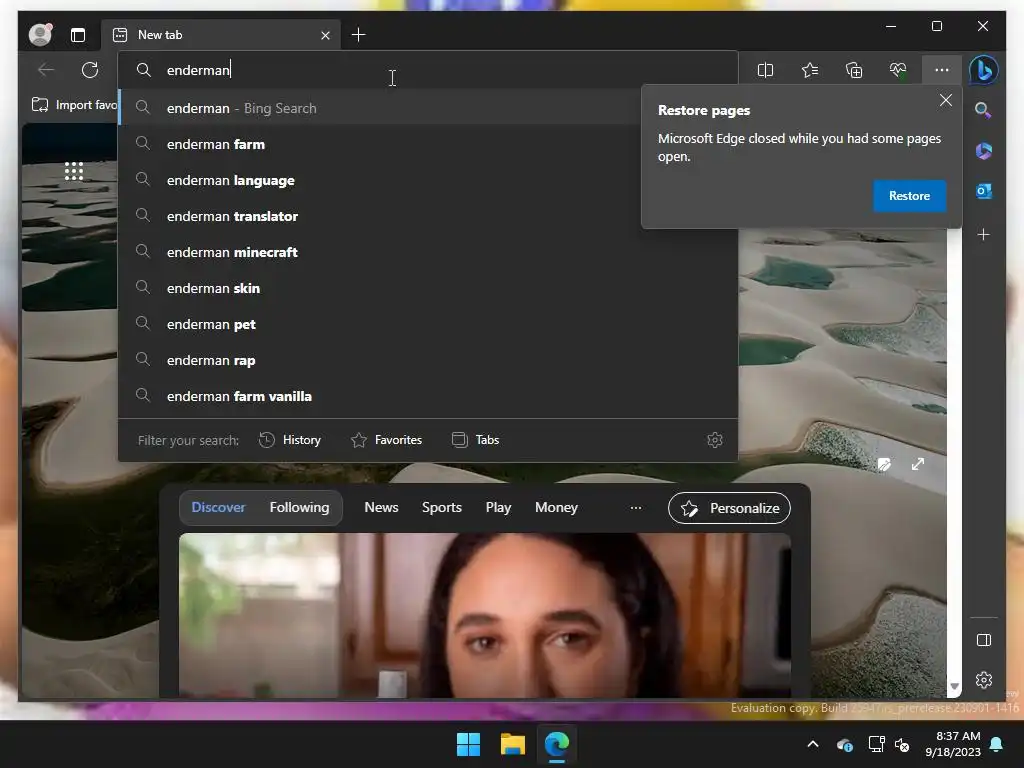Close the New tab tab
Image resolution: width=1024 pixels, height=768 pixels.
(x=325, y=35)
